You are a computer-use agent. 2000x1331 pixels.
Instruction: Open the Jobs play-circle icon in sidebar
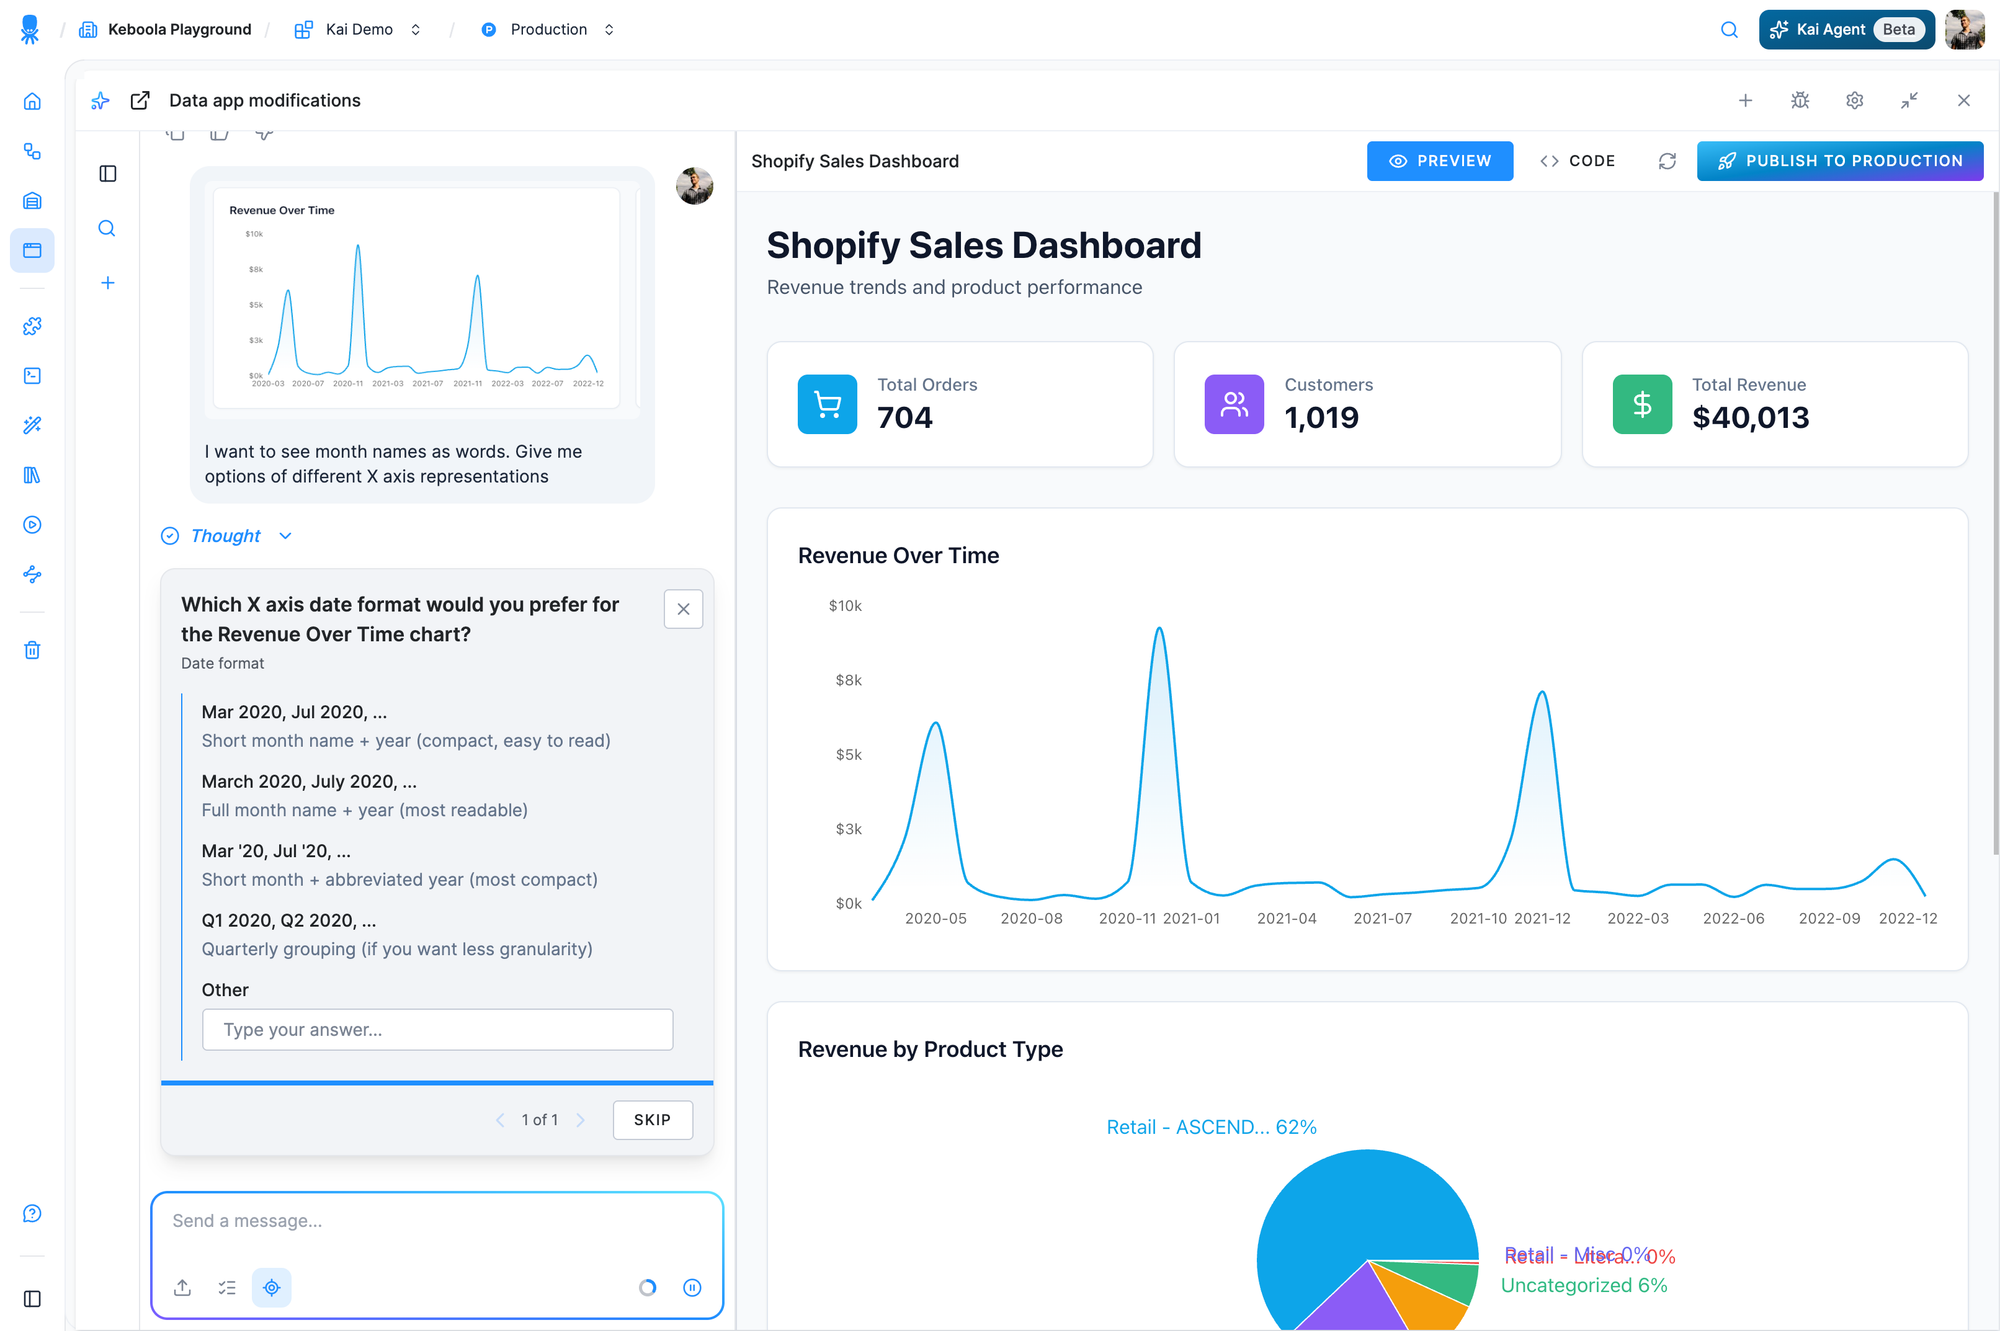pyautogui.click(x=32, y=525)
